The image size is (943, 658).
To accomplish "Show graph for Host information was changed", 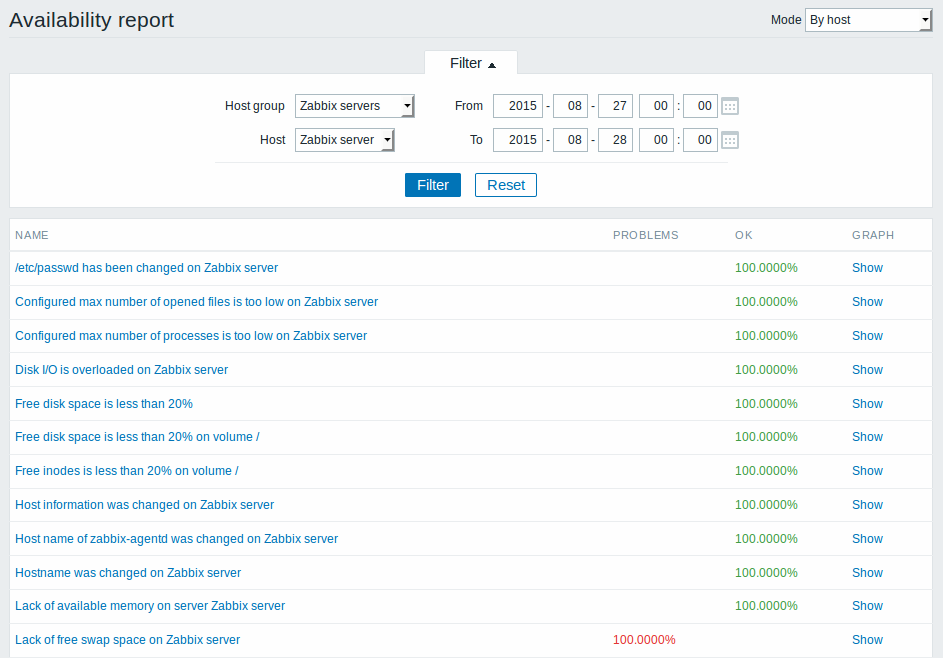I will pyautogui.click(x=867, y=505).
